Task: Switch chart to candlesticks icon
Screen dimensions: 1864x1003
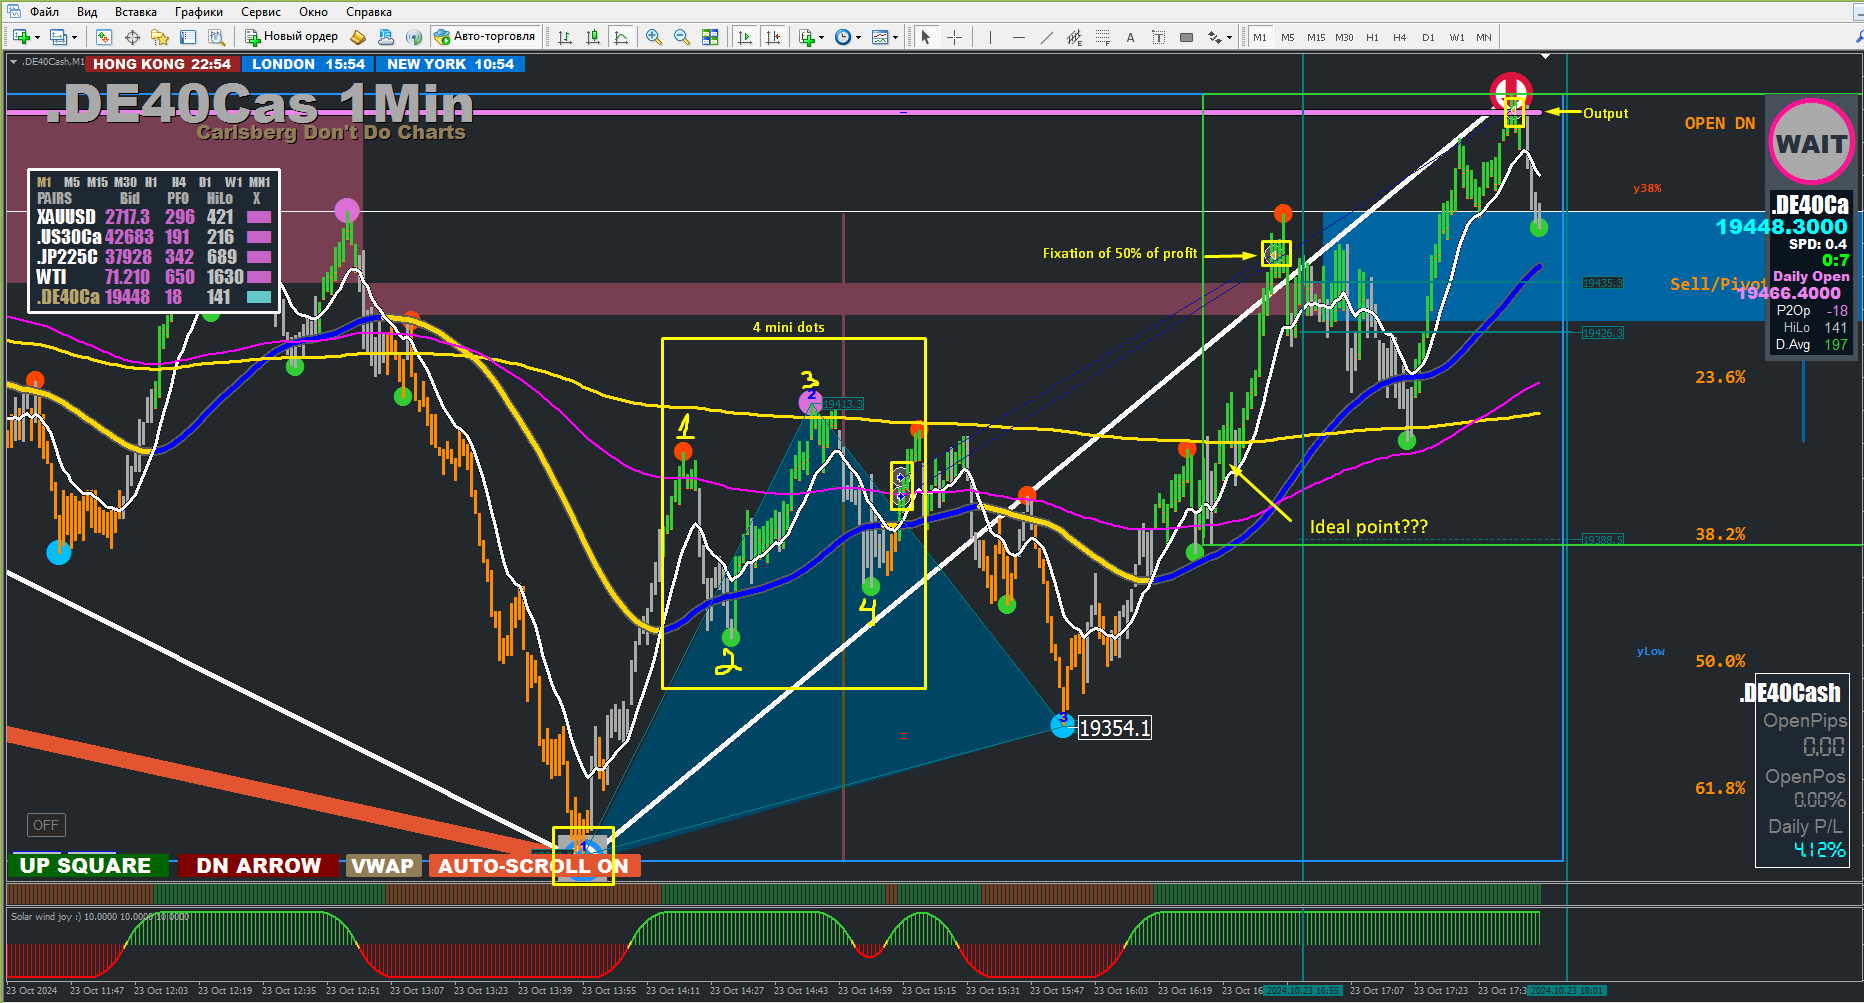Action: click(x=593, y=37)
